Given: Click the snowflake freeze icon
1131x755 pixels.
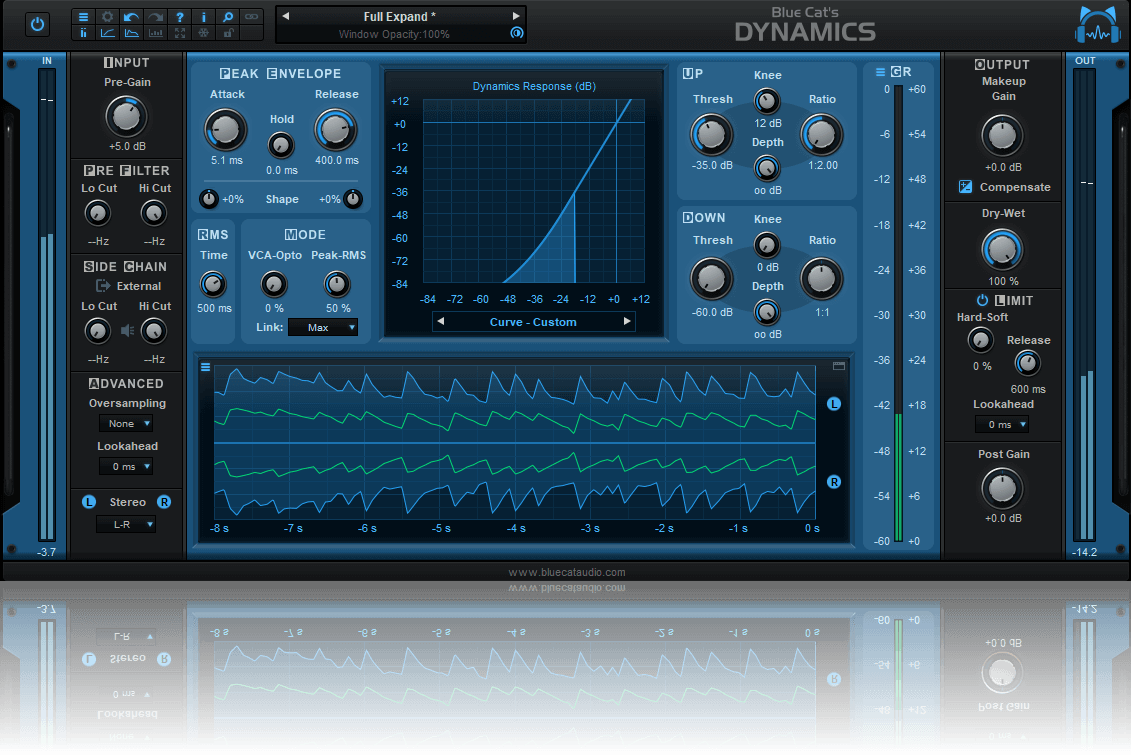Looking at the screenshot, I should click(203, 33).
